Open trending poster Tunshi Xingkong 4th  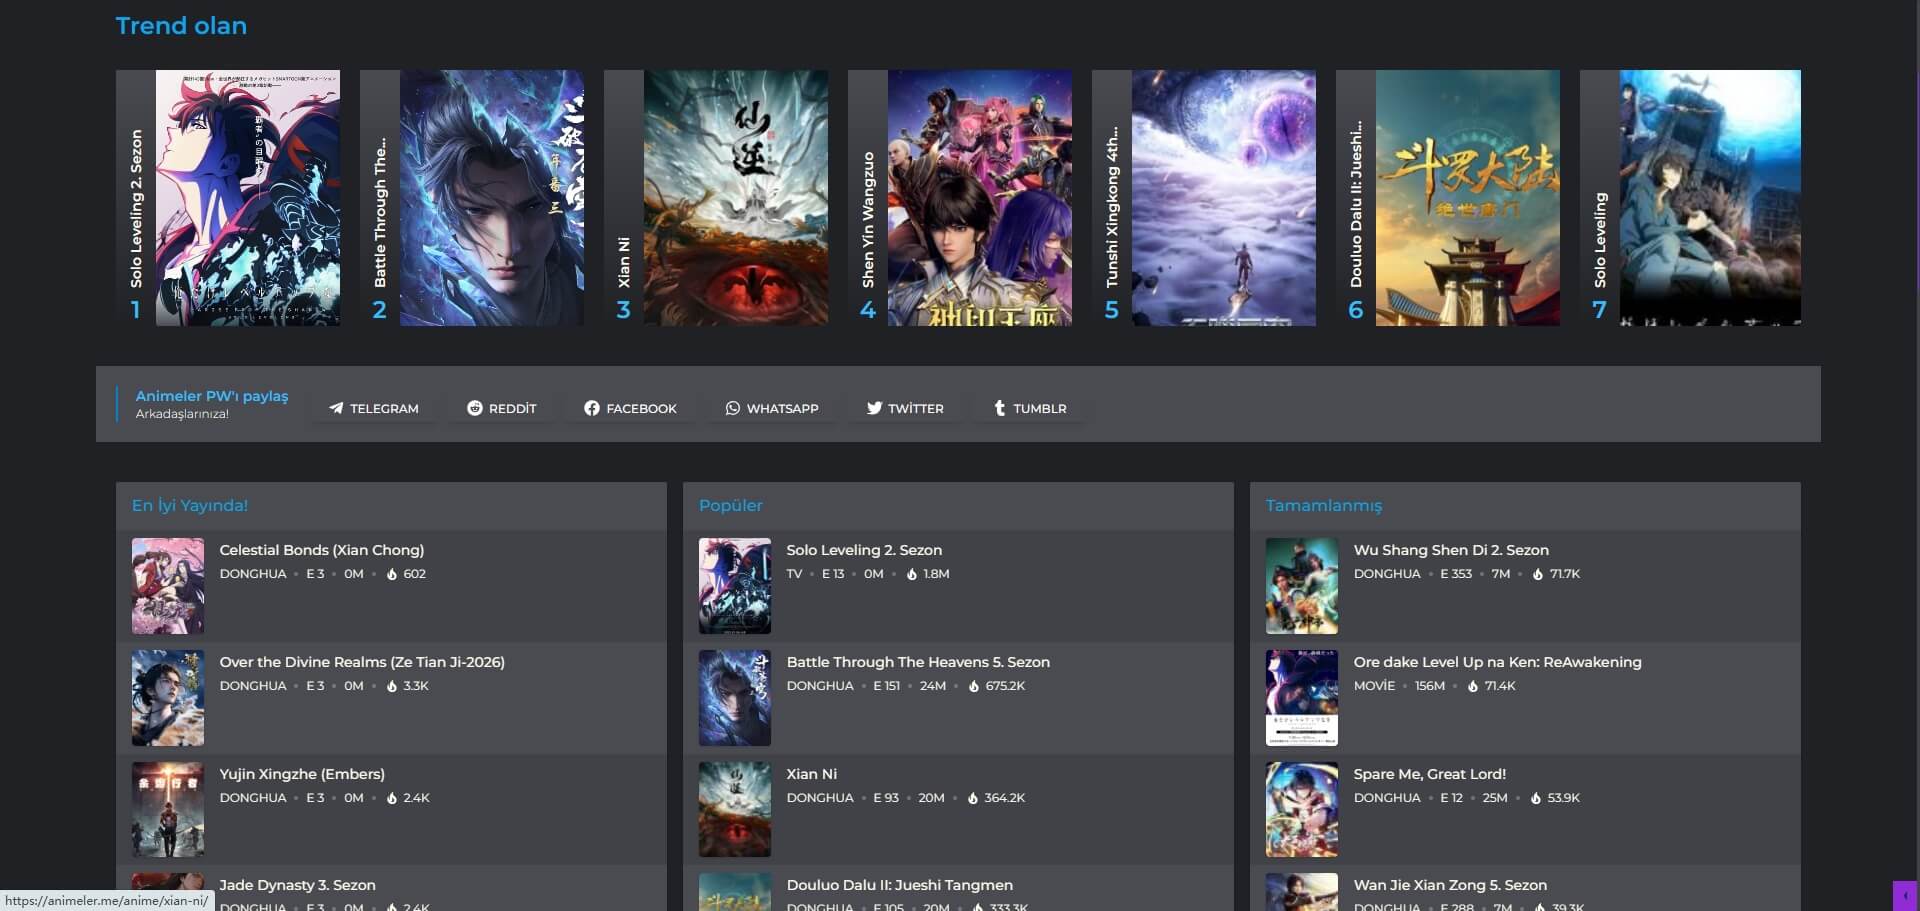point(1223,198)
